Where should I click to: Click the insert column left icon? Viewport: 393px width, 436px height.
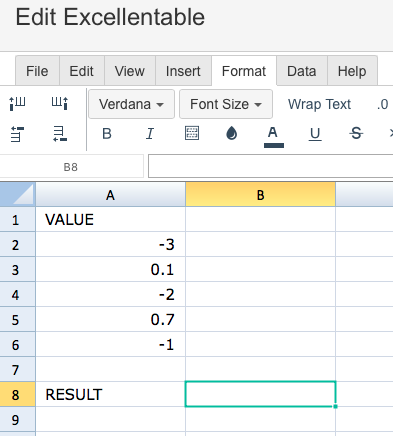17,103
